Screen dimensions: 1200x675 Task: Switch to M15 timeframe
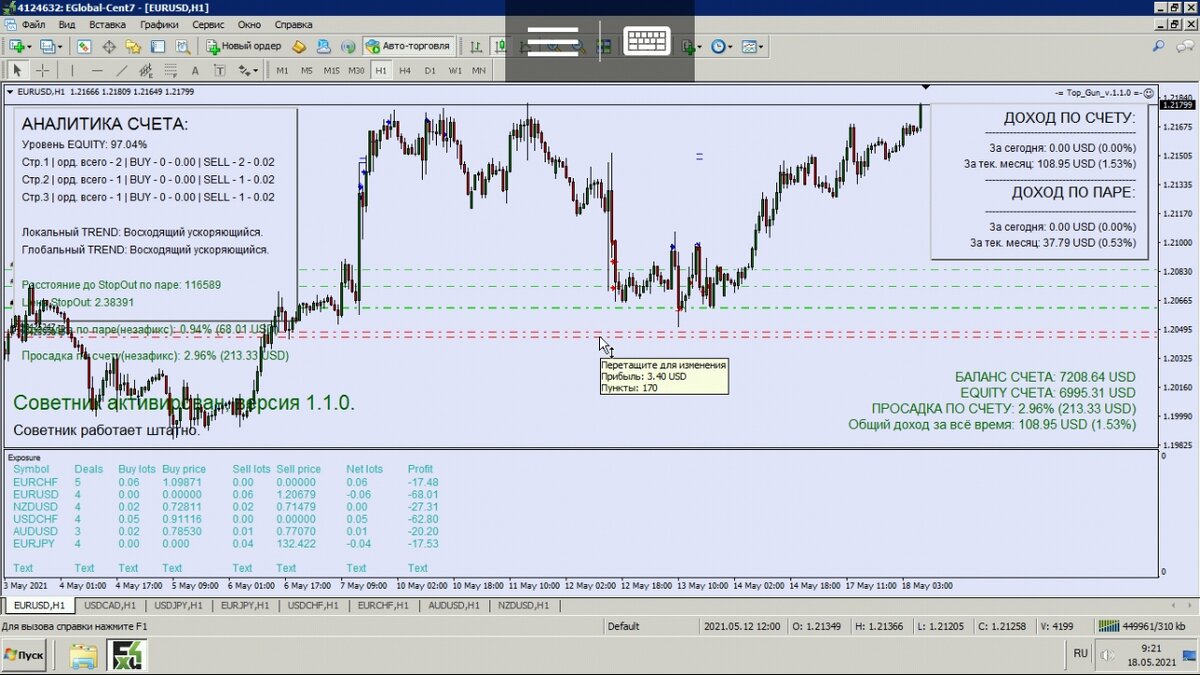(x=331, y=70)
